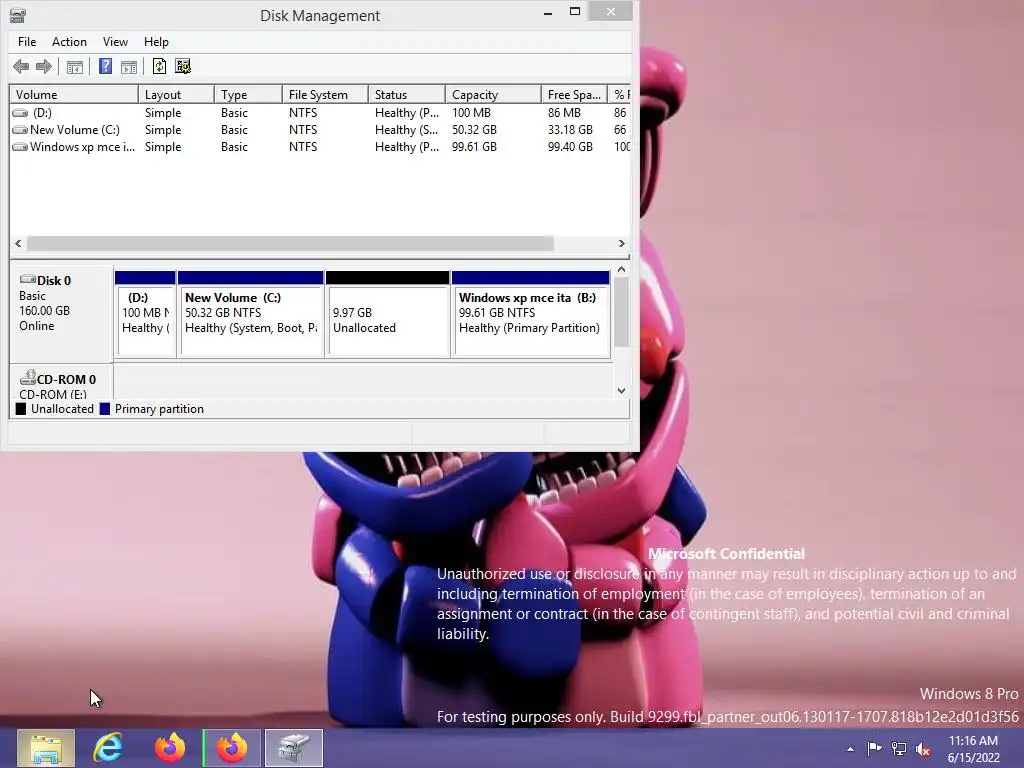
Task: Select the Windows xp mce ita (B:) partition block
Action: [530, 314]
